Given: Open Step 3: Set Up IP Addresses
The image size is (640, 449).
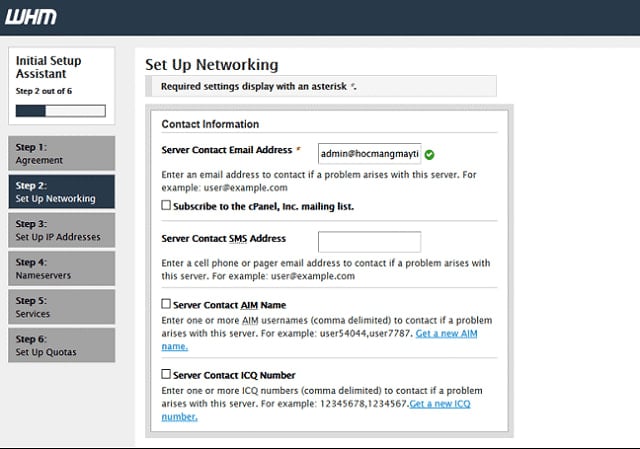Looking at the screenshot, I should click(60, 230).
